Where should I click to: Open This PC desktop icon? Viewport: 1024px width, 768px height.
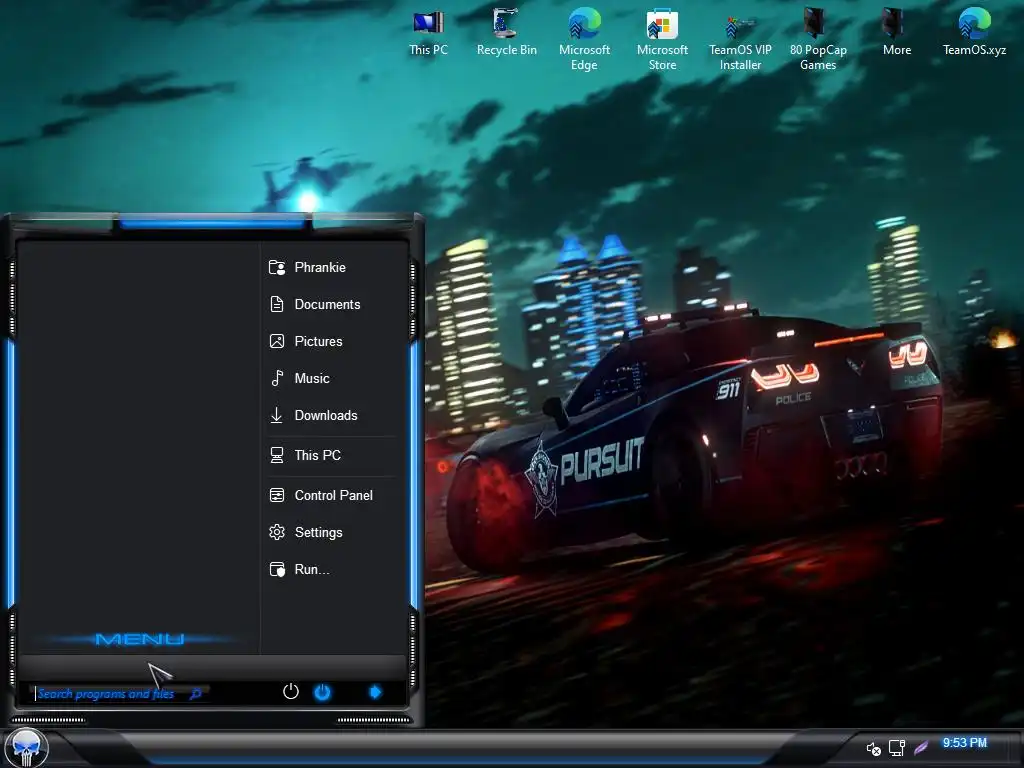(x=428, y=32)
